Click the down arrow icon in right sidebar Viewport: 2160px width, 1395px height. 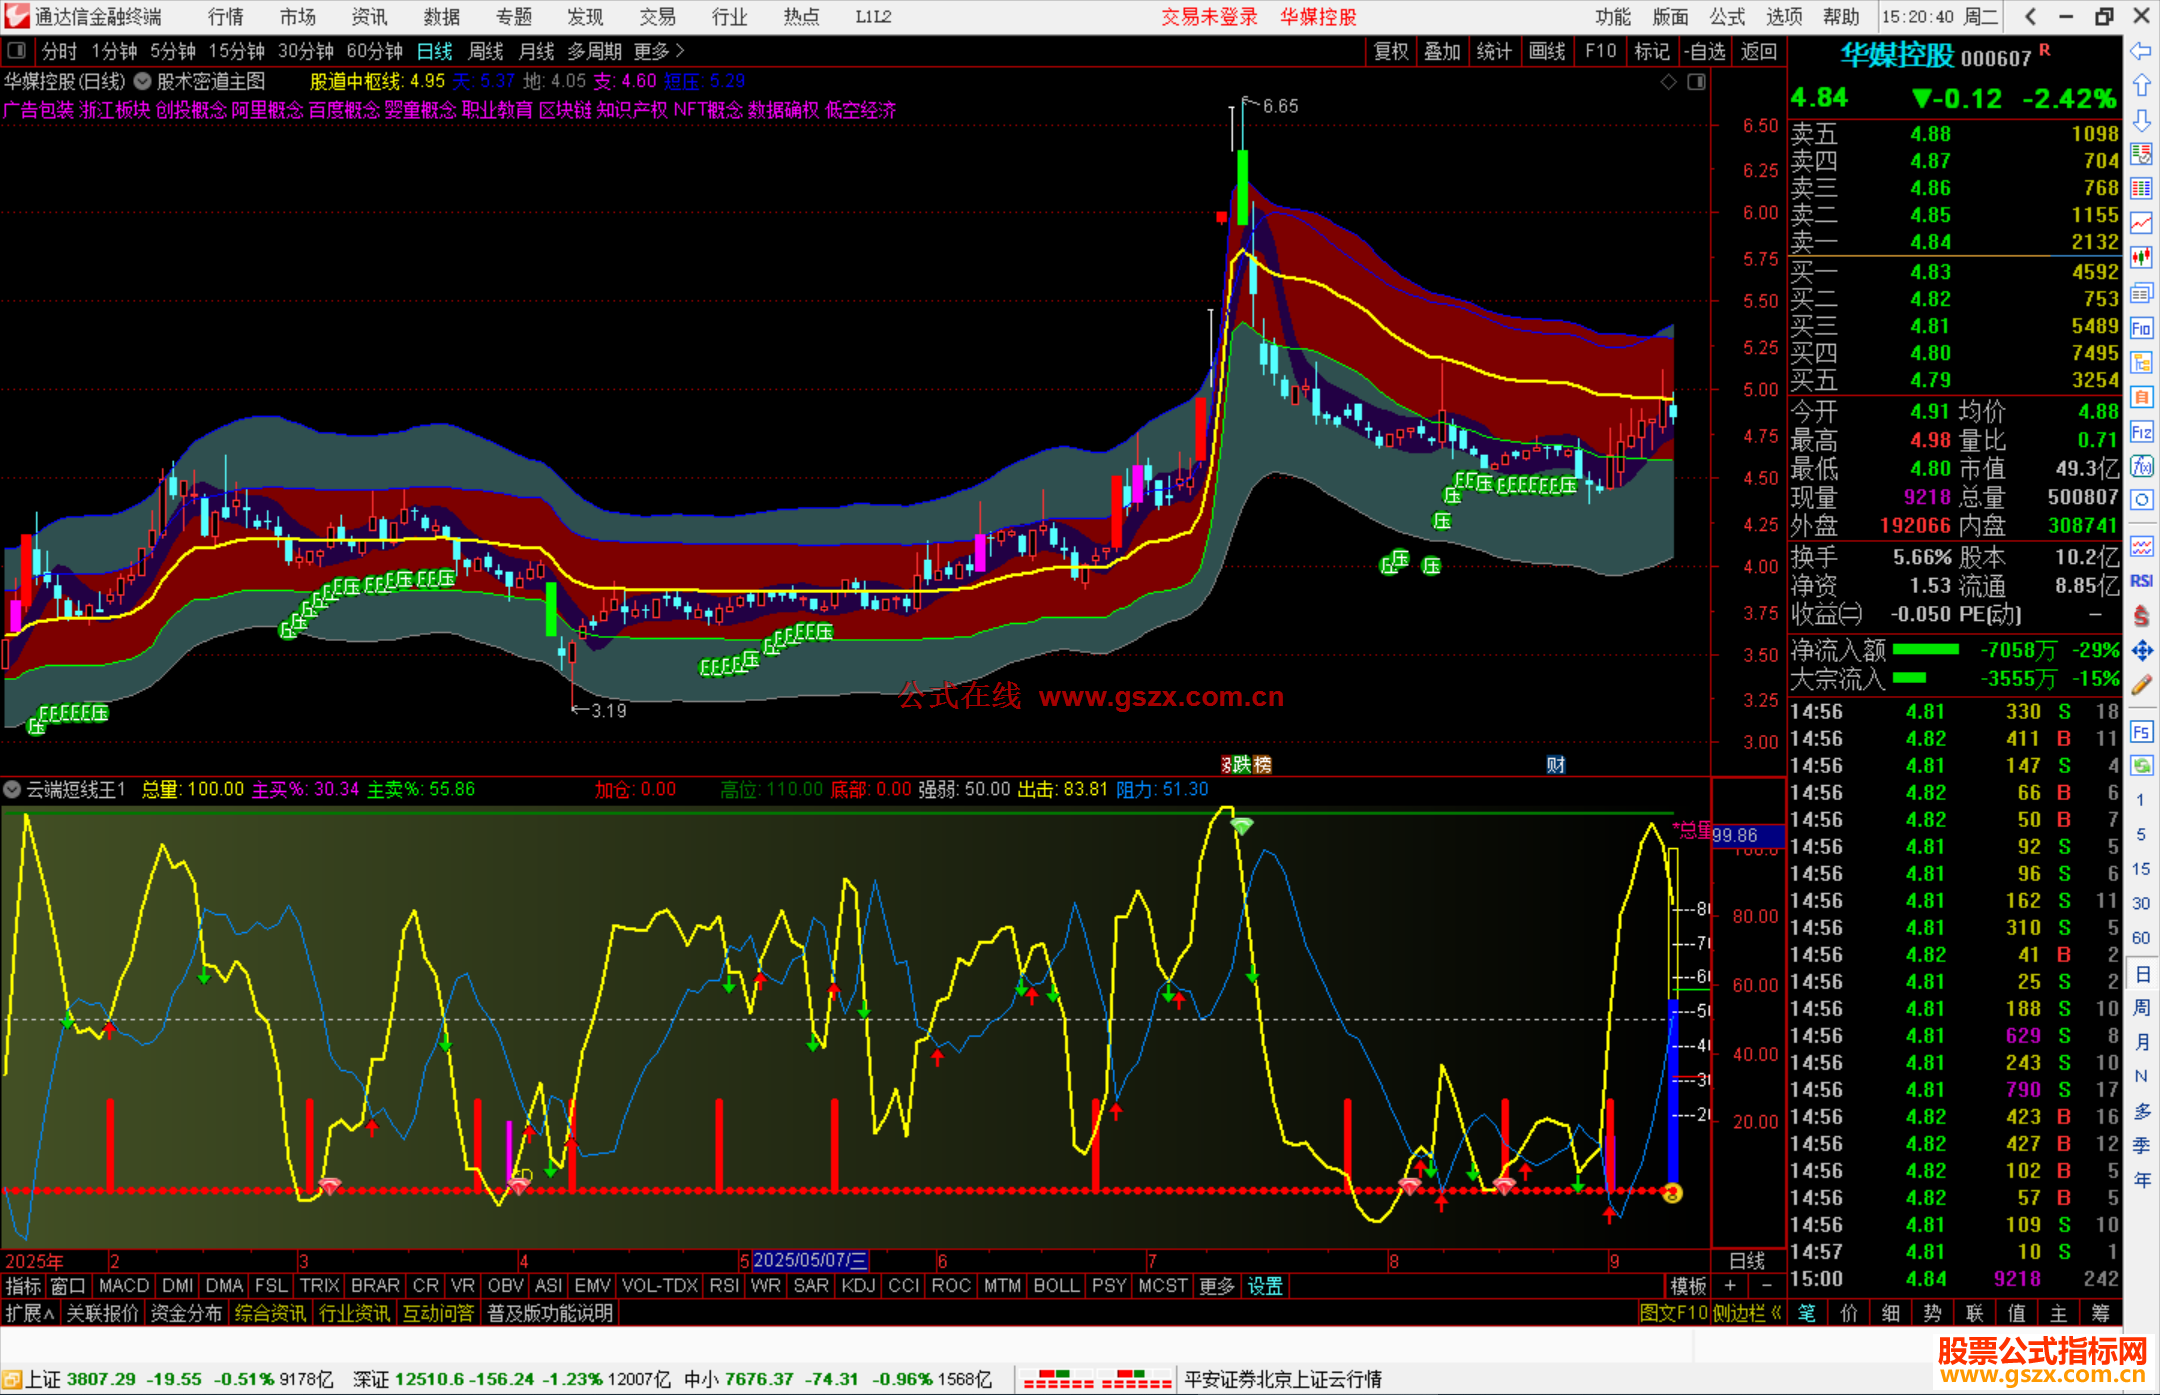coord(2141,121)
